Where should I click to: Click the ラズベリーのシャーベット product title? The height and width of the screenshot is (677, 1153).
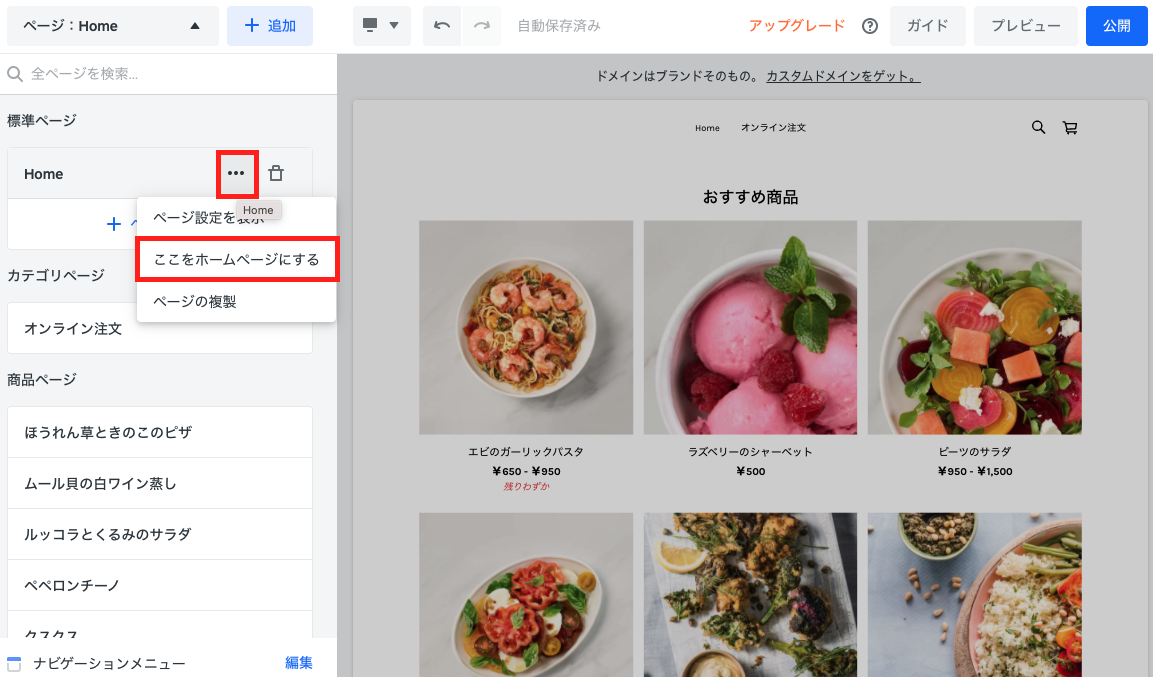point(750,452)
